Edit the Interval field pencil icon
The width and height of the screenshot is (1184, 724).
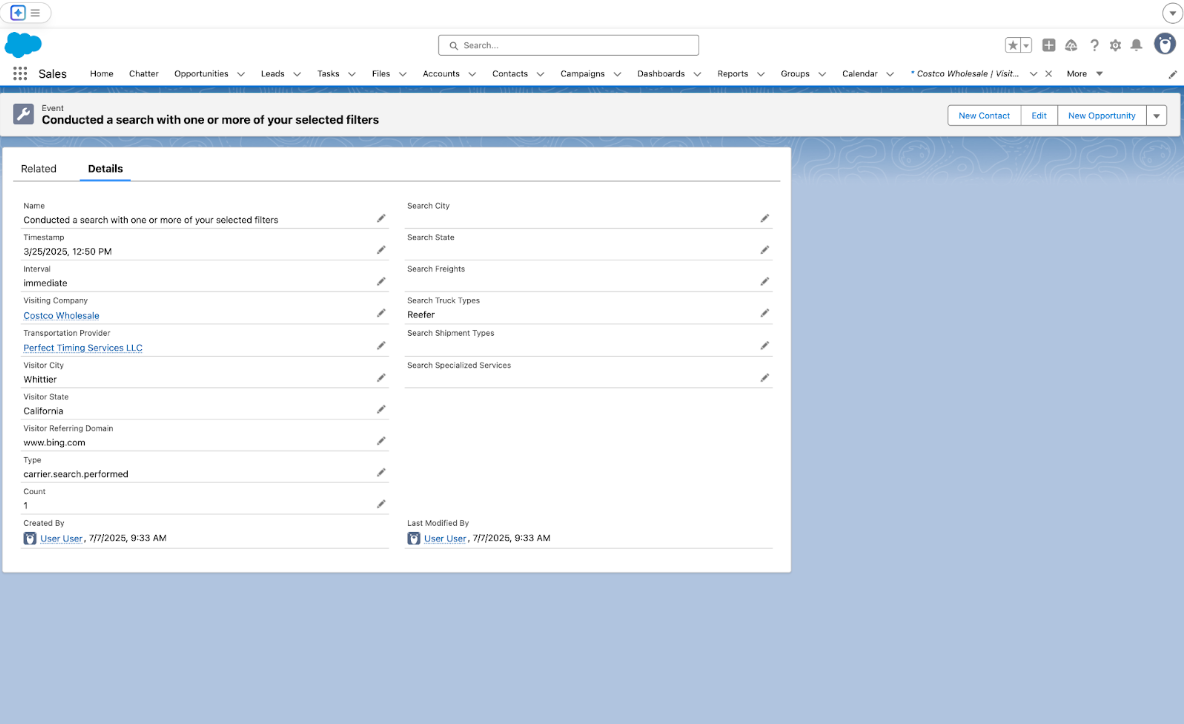click(x=381, y=282)
